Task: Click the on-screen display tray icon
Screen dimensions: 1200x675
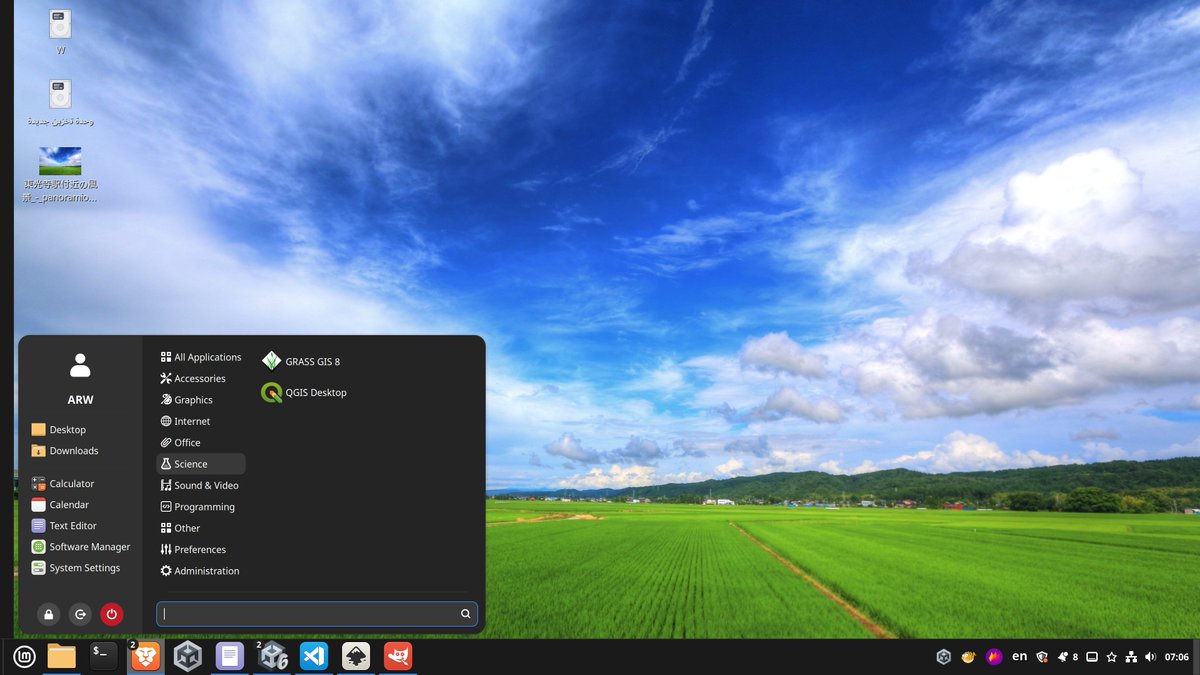Action: (1092, 657)
